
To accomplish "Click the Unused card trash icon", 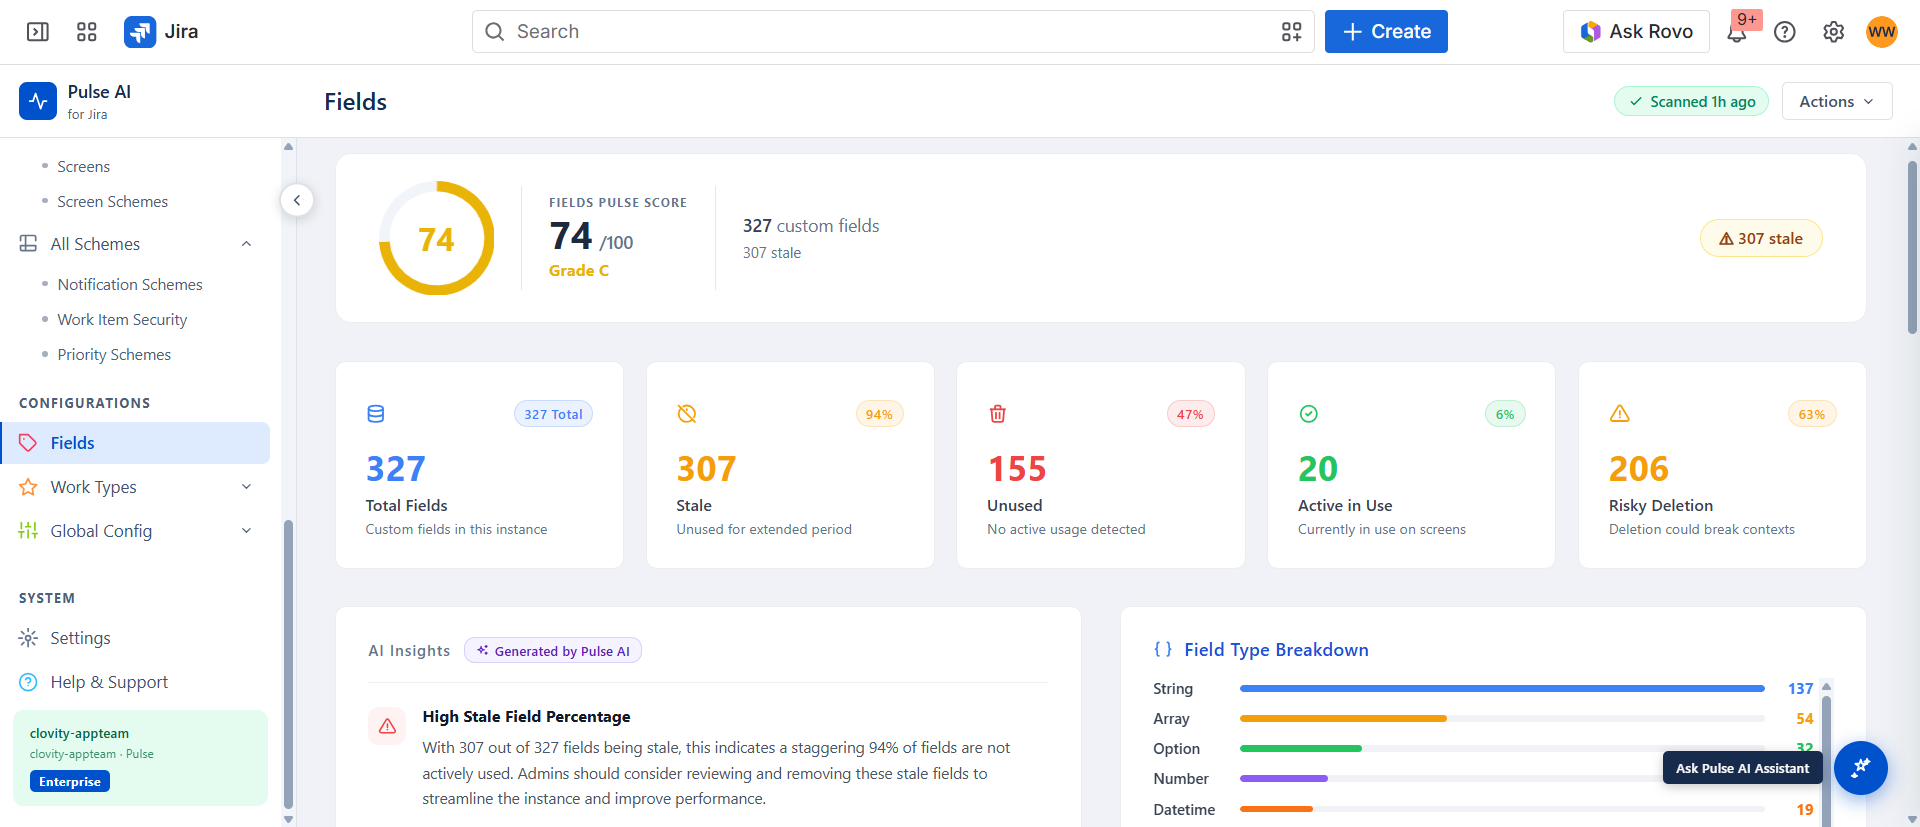I will (998, 414).
